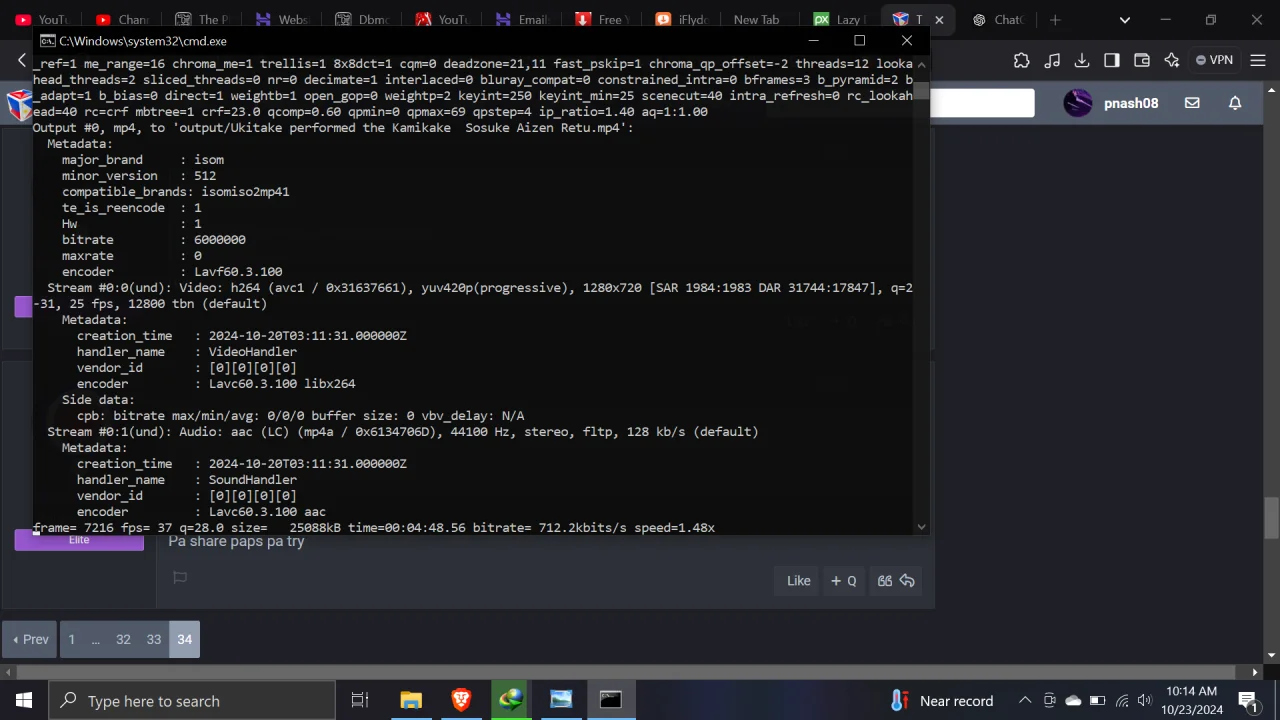Click cmd window scrollbar thumb
The image size is (1280, 720).
click(921, 92)
